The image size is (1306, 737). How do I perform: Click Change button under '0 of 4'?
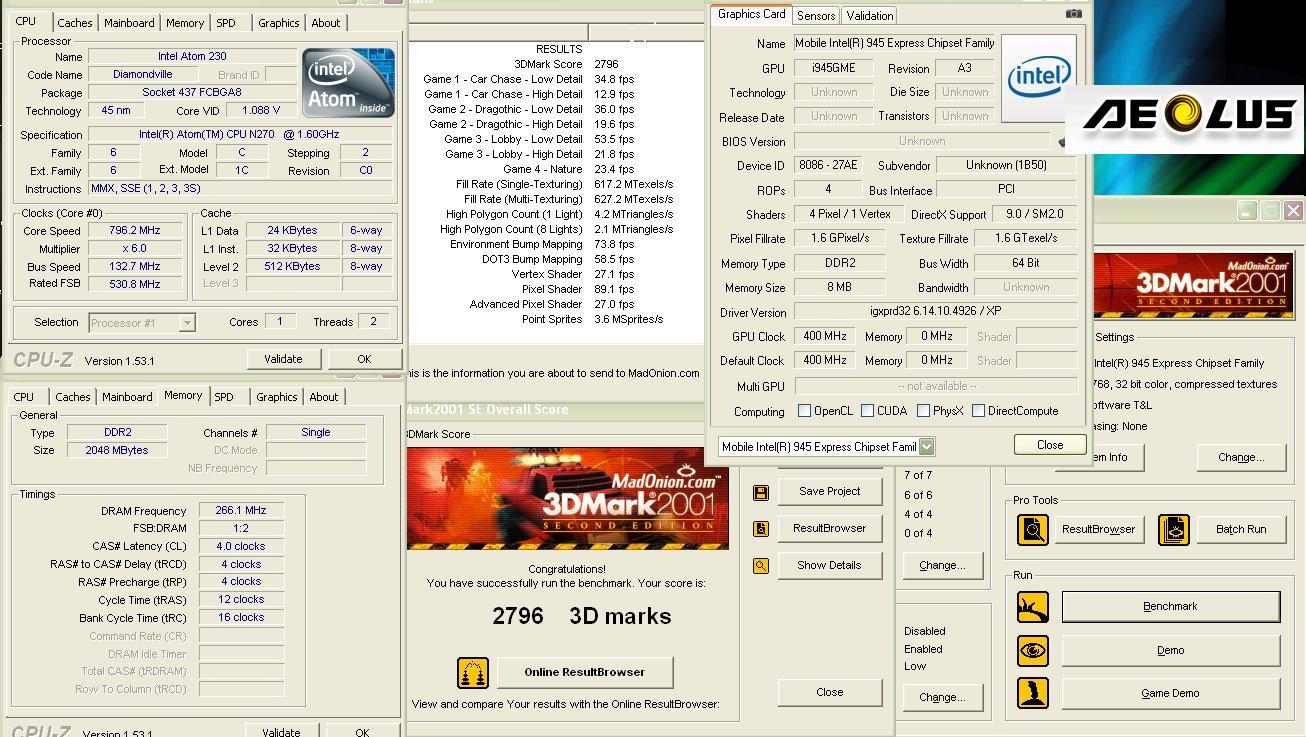click(x=943, y=565)
